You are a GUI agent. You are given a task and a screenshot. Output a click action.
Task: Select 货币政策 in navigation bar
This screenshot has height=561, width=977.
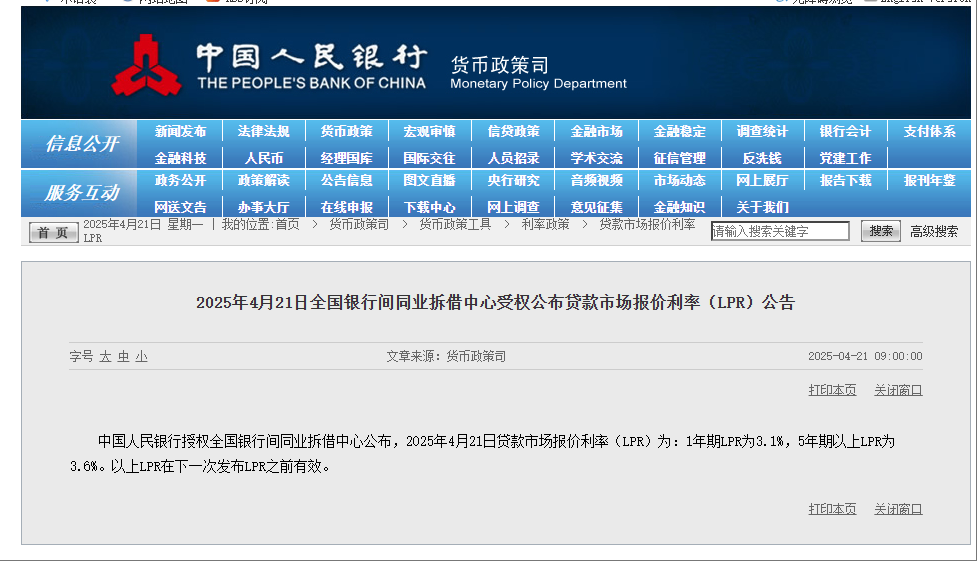346,132
